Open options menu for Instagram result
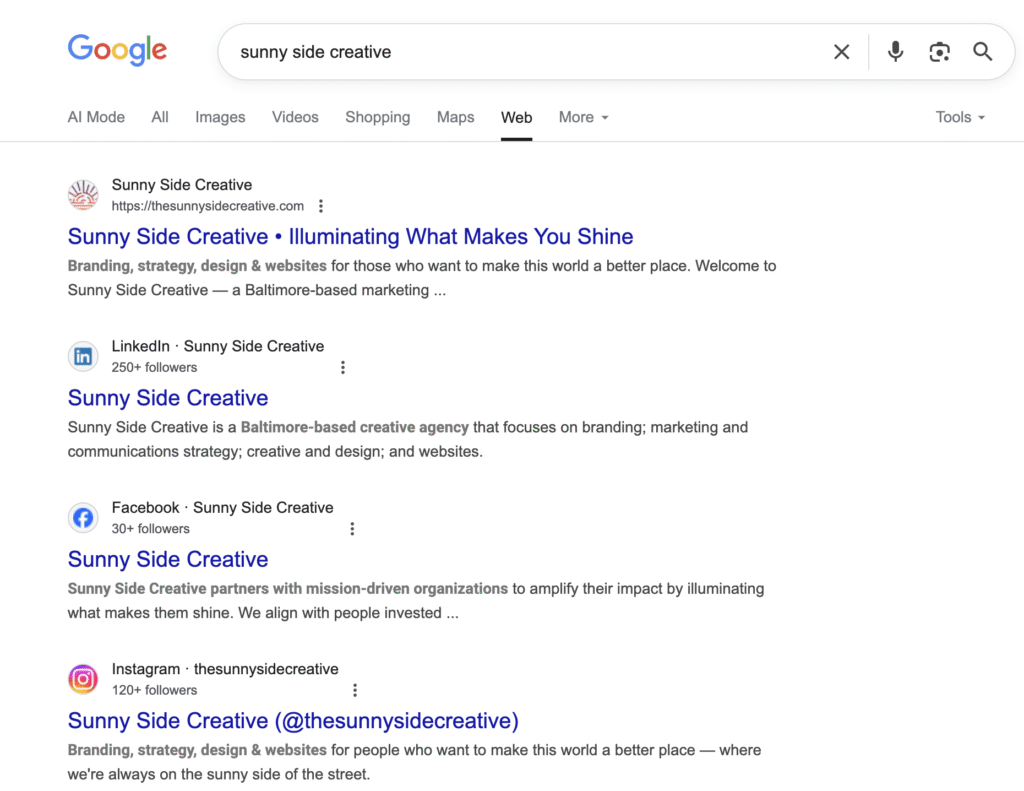This screenshot has width=1024, height=791. (355, 690)
